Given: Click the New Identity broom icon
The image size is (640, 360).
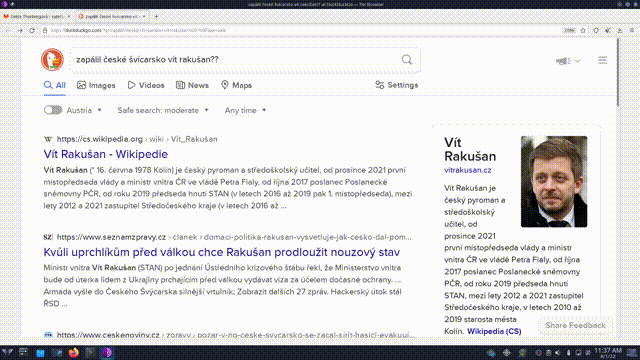Looking at the screenshot, I should (x=608, y=31).
